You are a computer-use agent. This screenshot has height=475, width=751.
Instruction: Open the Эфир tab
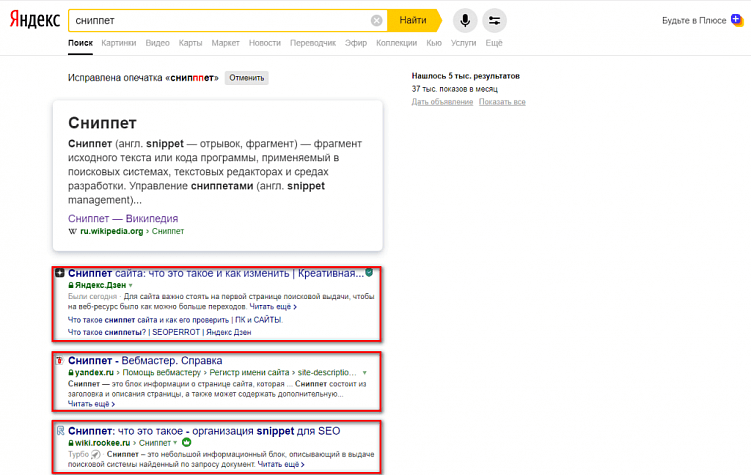[x=356, y=43]
